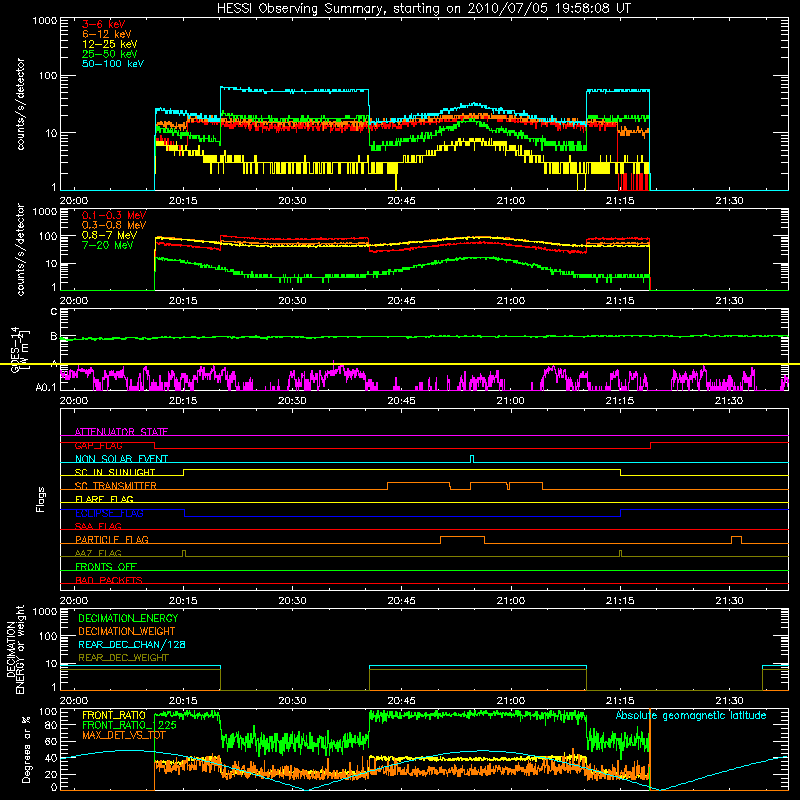Select the 12-25 keV legend label

[110, 44]
